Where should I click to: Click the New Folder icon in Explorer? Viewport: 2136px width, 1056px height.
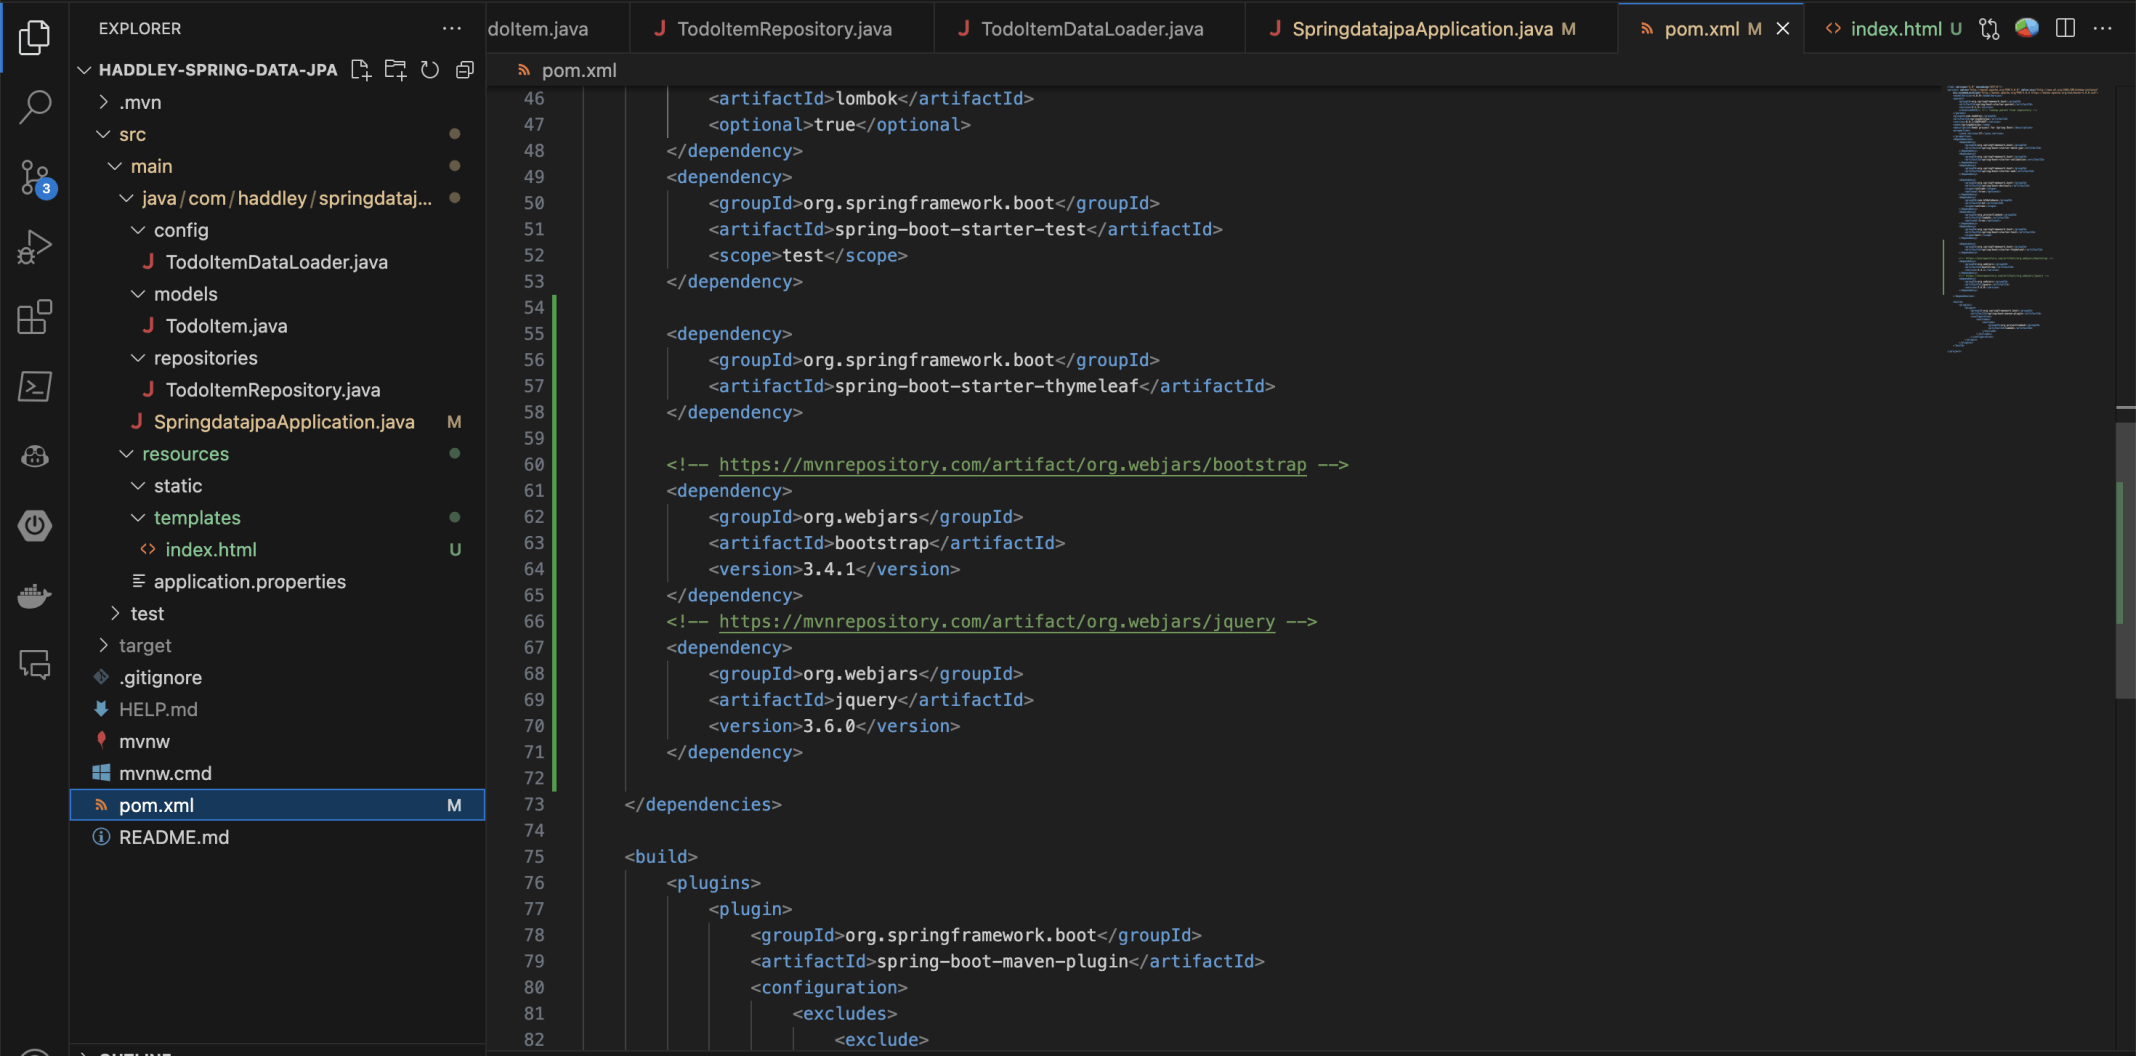pos(396,70)
